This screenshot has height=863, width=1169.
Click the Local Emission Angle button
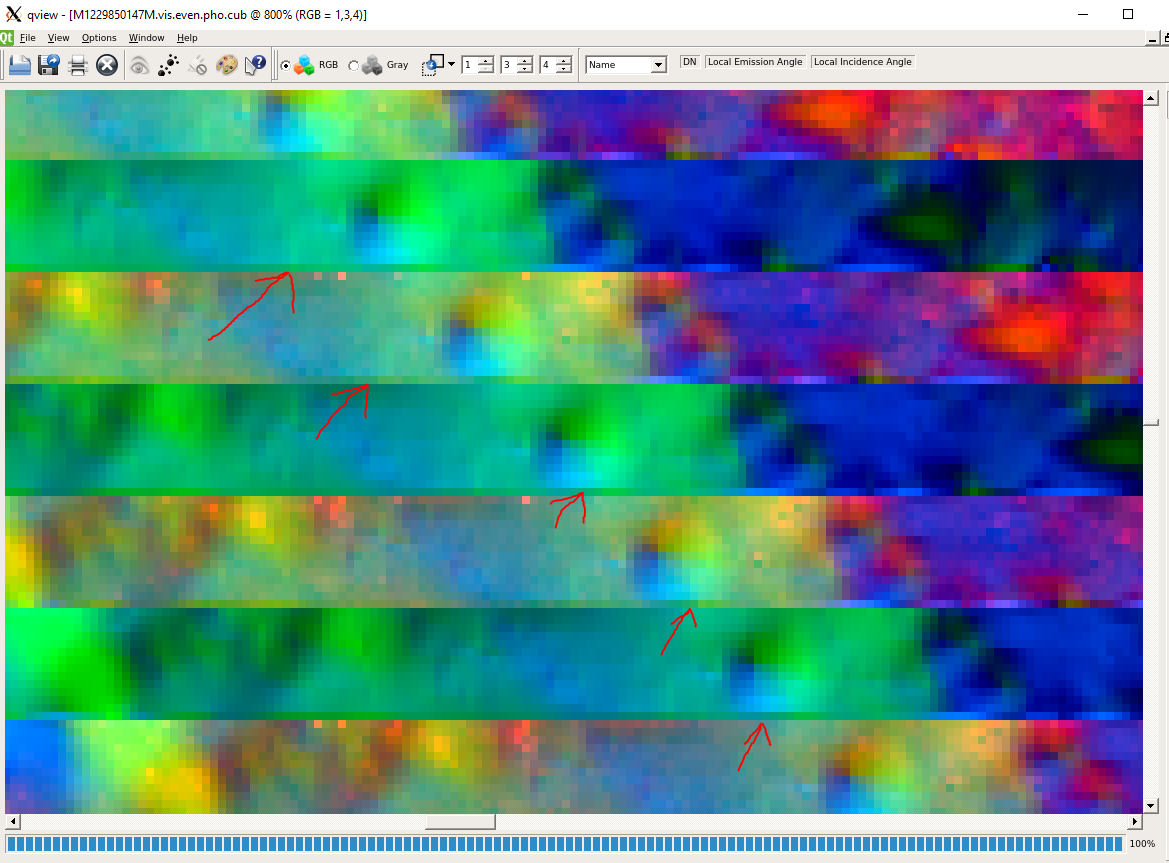tap(755, 62)
